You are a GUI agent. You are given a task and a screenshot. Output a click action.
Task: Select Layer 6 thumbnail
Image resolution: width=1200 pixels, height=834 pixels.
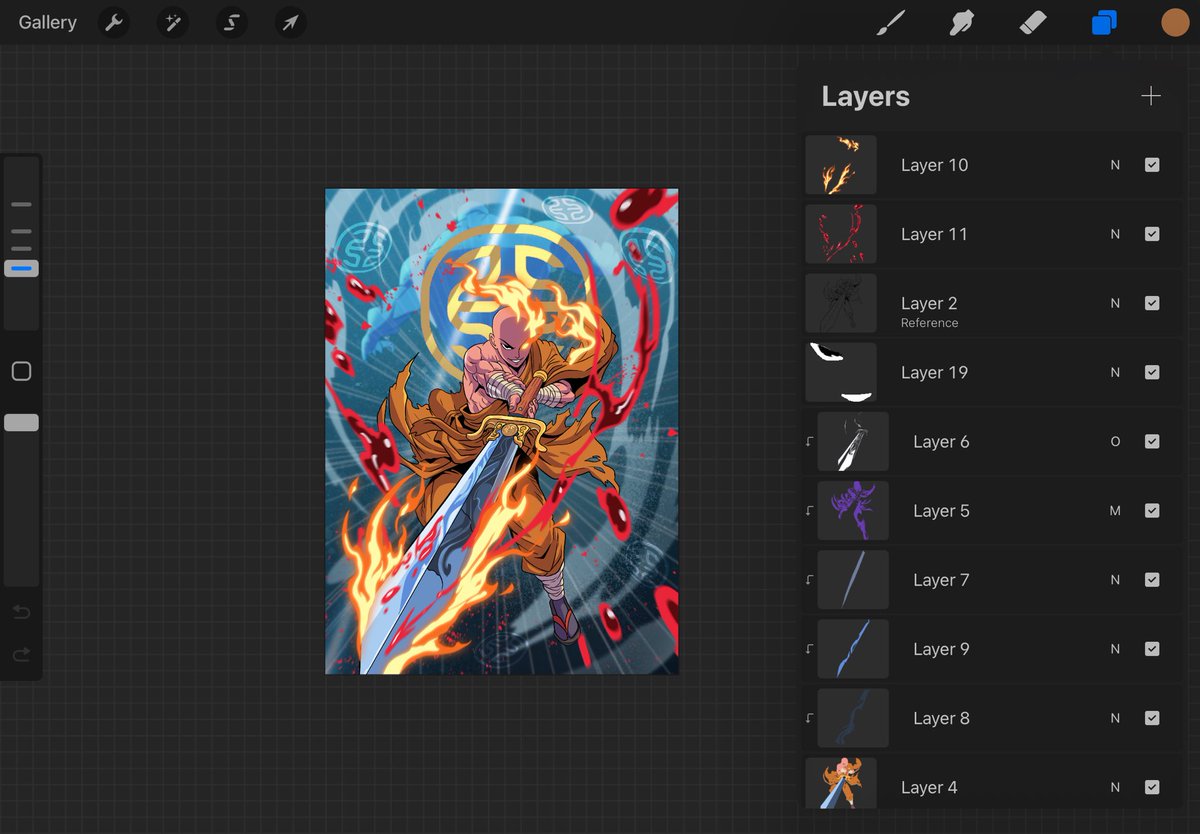coord(853,441)
